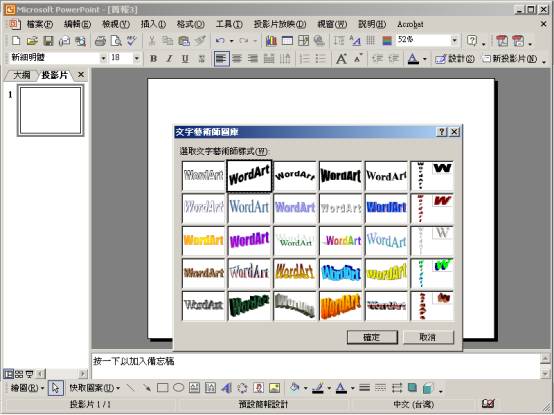Open a file with the Open folder icon
The image size is (554, 415).
[32, 41]
